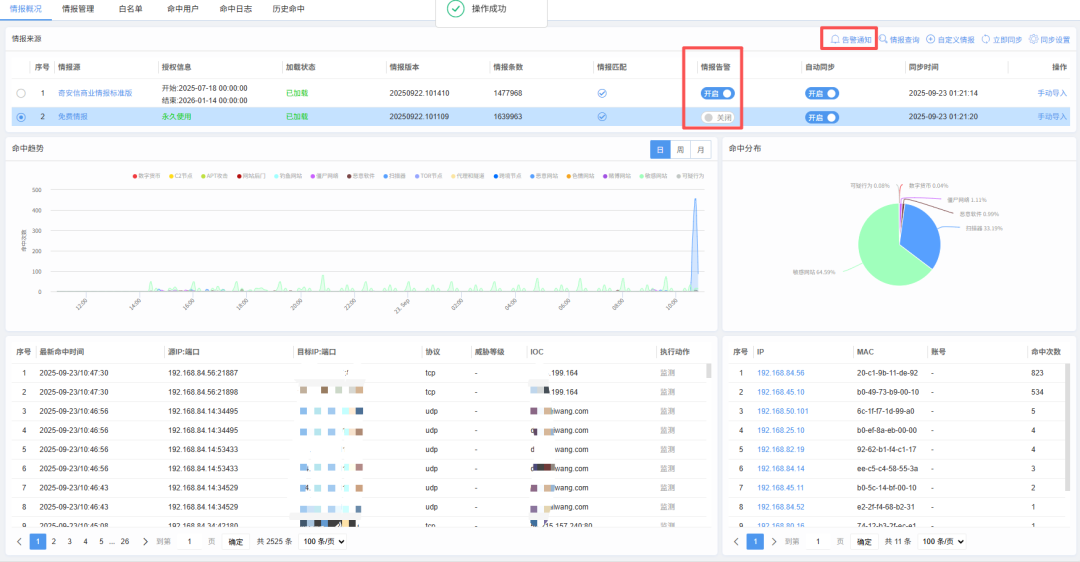
Task: Open 同步设置 gear settings
Action: [x=1034, y=39]
